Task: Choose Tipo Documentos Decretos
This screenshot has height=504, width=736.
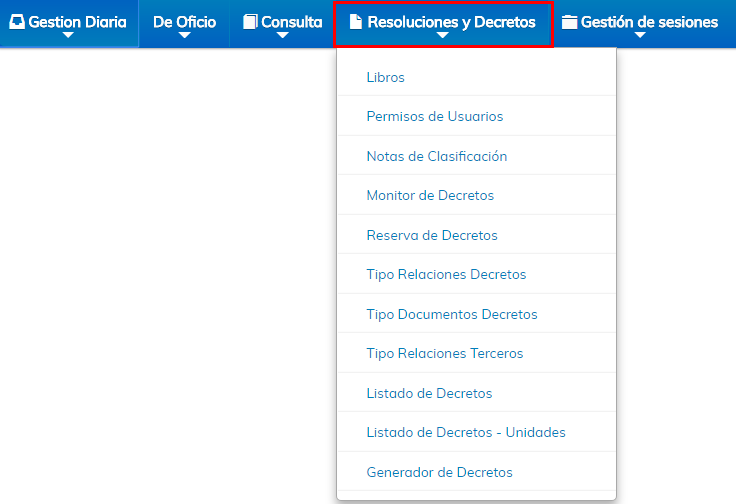Action: [x=476, y=313]
